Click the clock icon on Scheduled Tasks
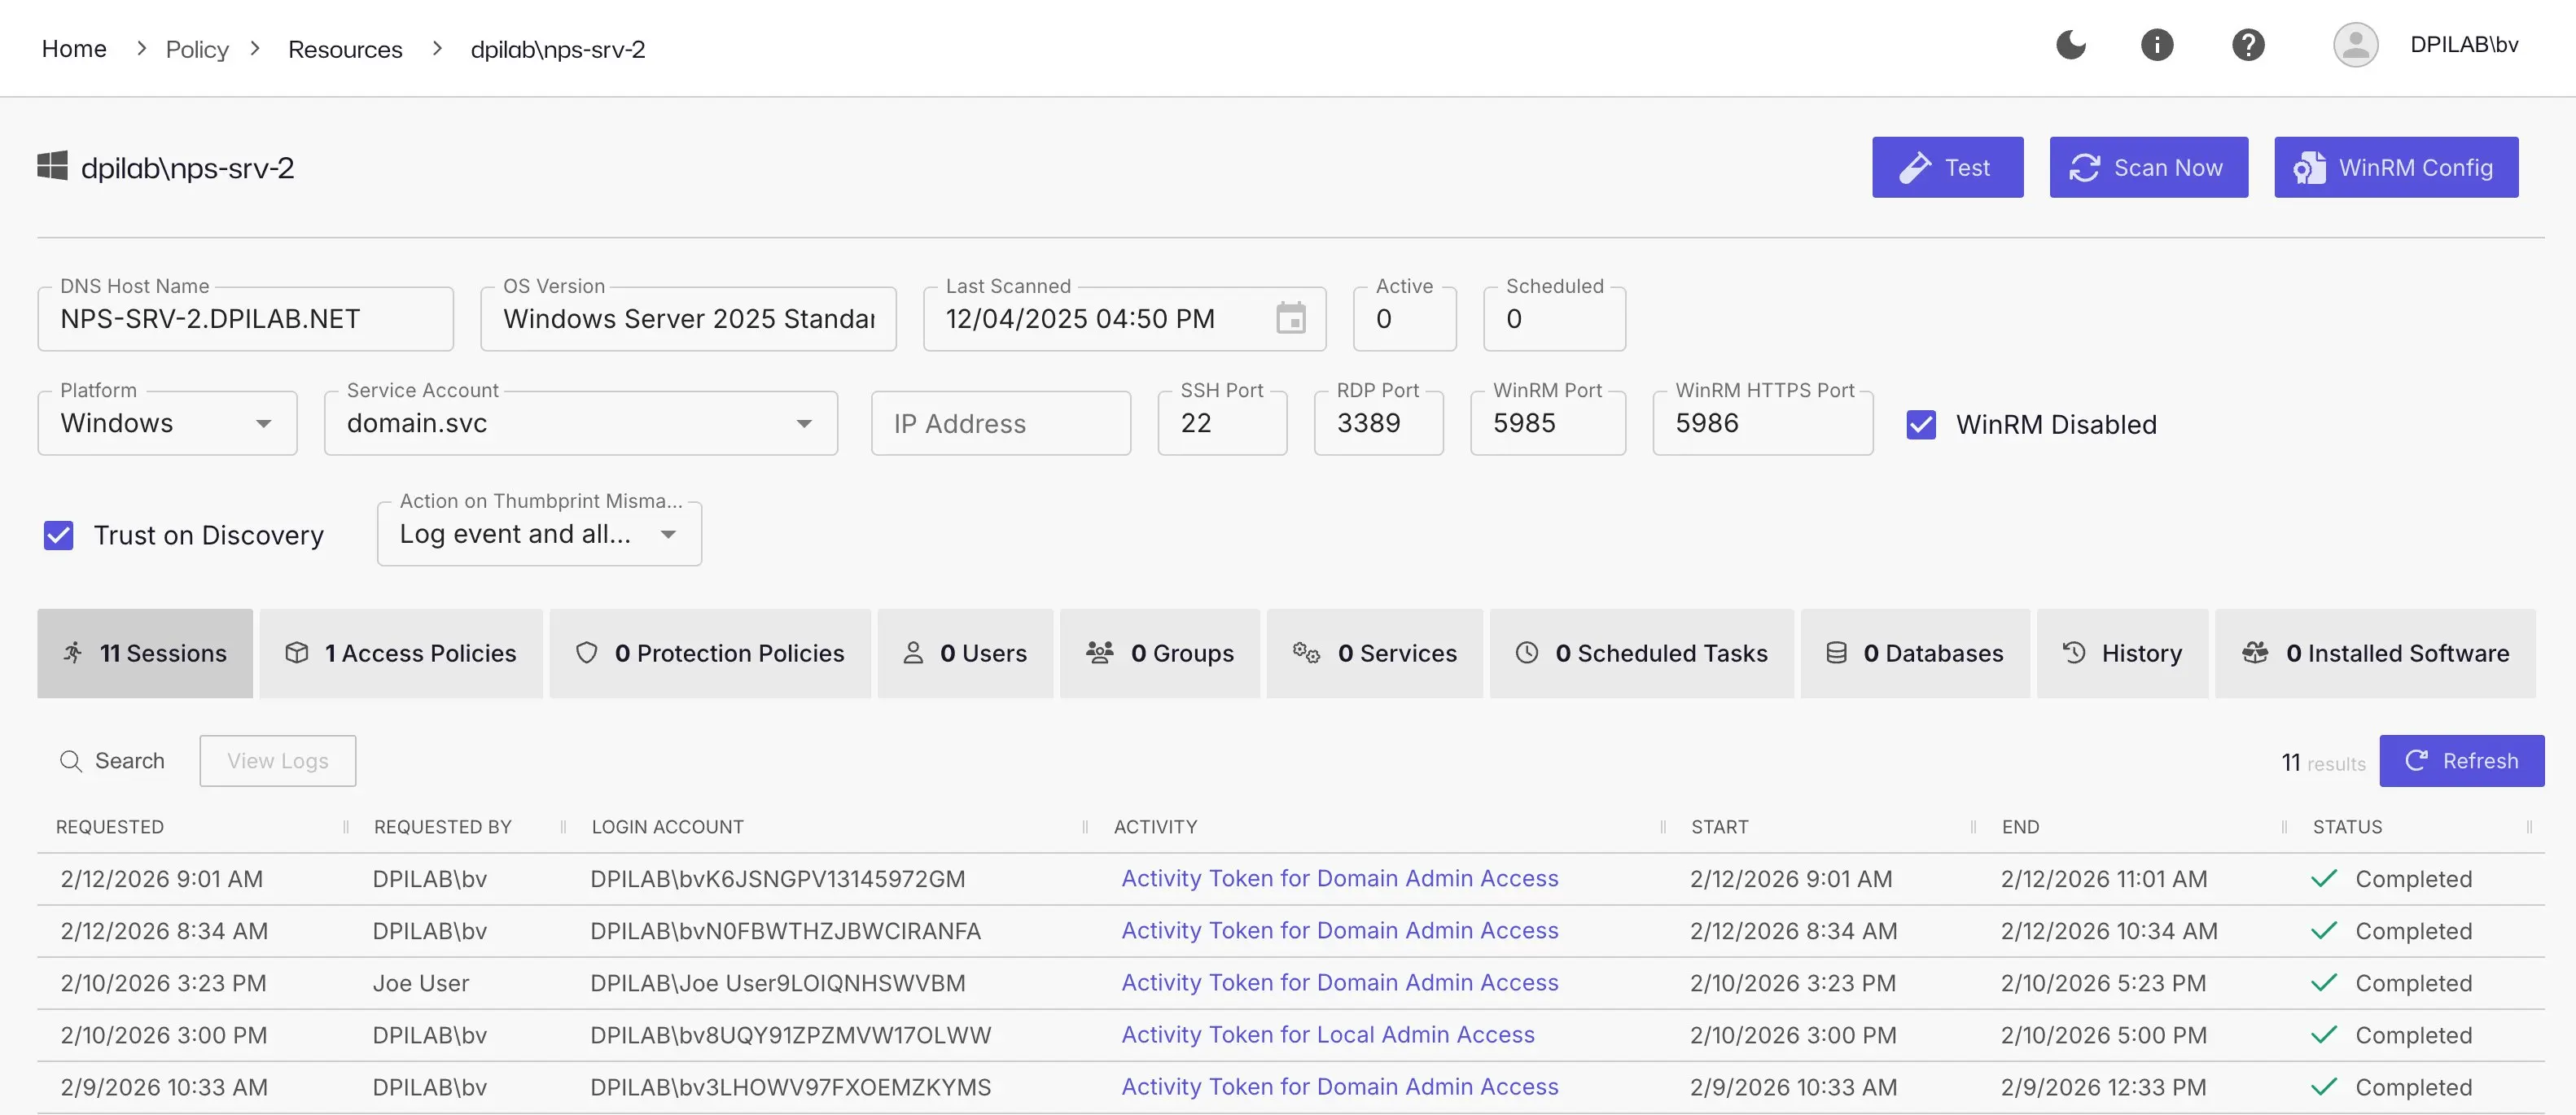This screenshot has height=1115, width=2576. point(1527,653)
